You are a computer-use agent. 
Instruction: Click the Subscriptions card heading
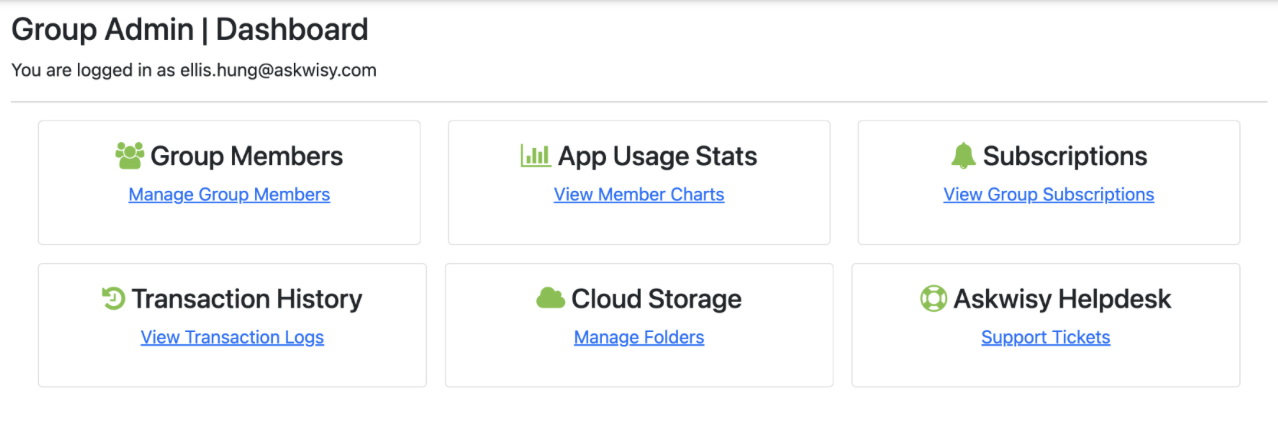[x=1065, y=156]
